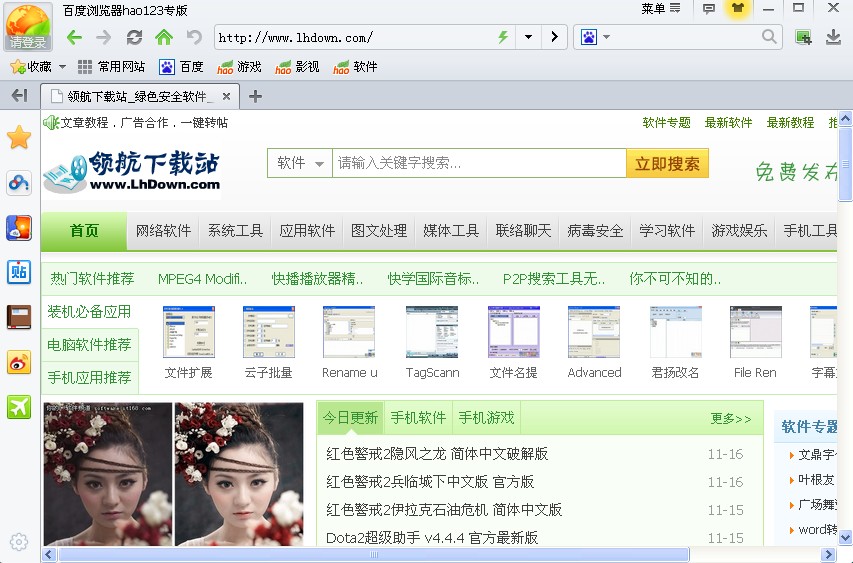The image size is (853, 563).
Task: Click the forward navigation arrow
Action: pyautogui.click(x=103, y=38)
